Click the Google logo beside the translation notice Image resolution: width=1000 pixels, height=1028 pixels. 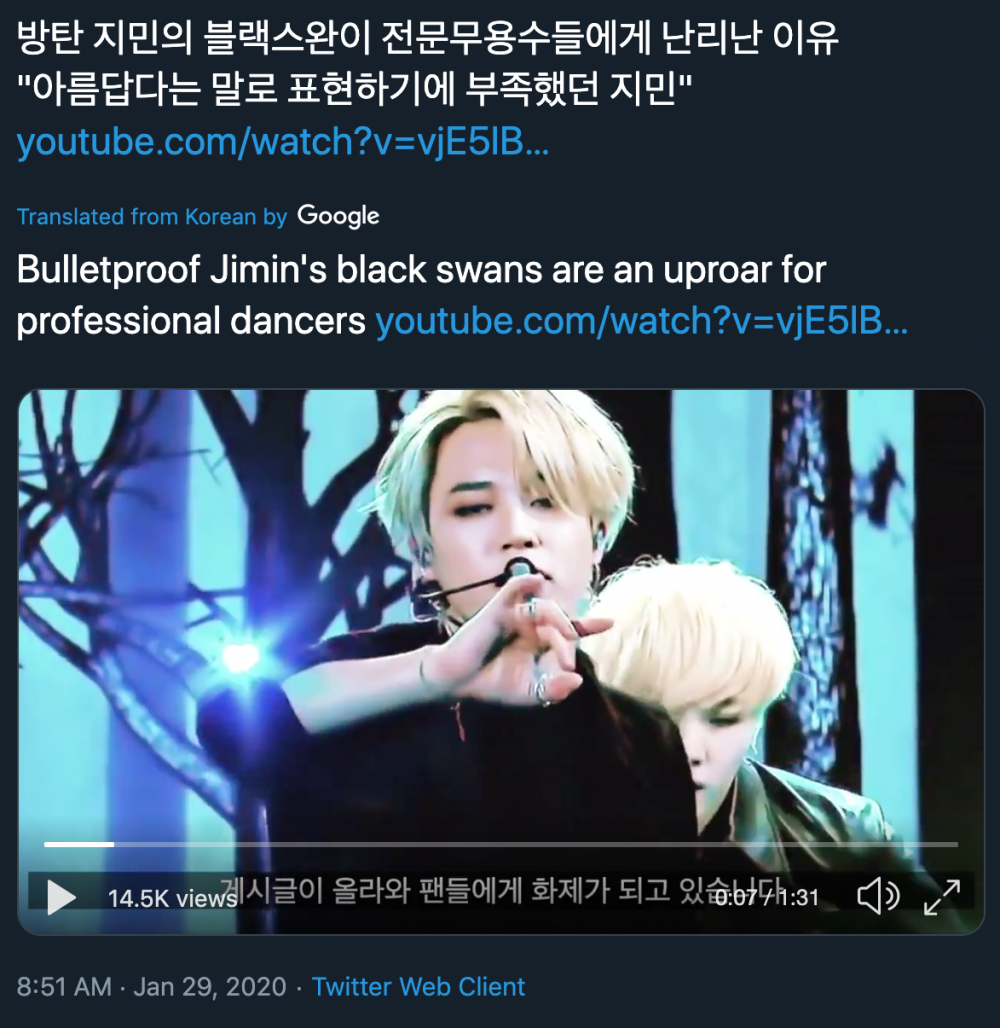click(338, 216)
